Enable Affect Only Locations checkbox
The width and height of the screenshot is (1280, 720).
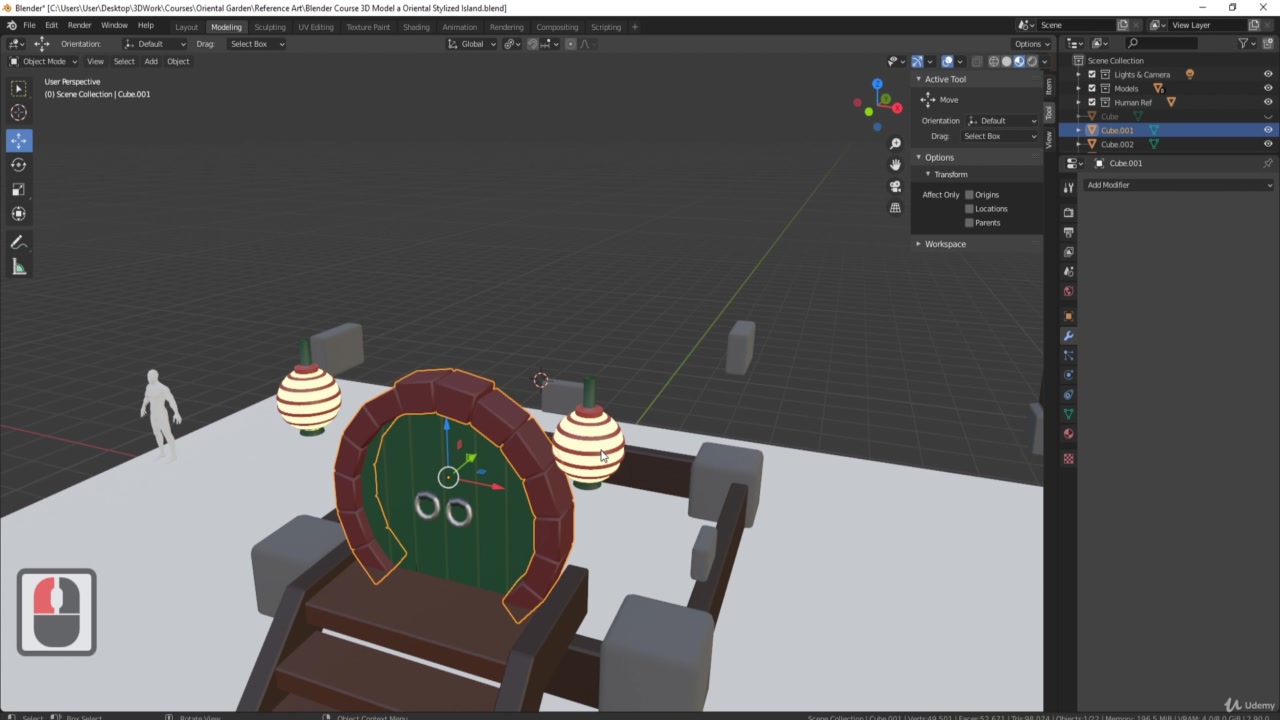tap(969, 209)
